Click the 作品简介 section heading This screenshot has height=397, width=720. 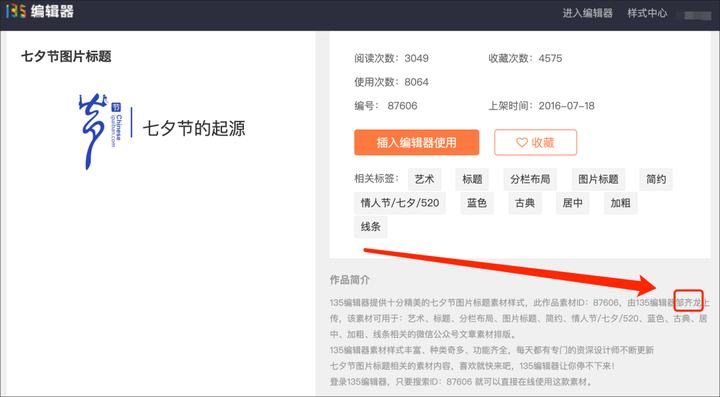tap(349, 280)
